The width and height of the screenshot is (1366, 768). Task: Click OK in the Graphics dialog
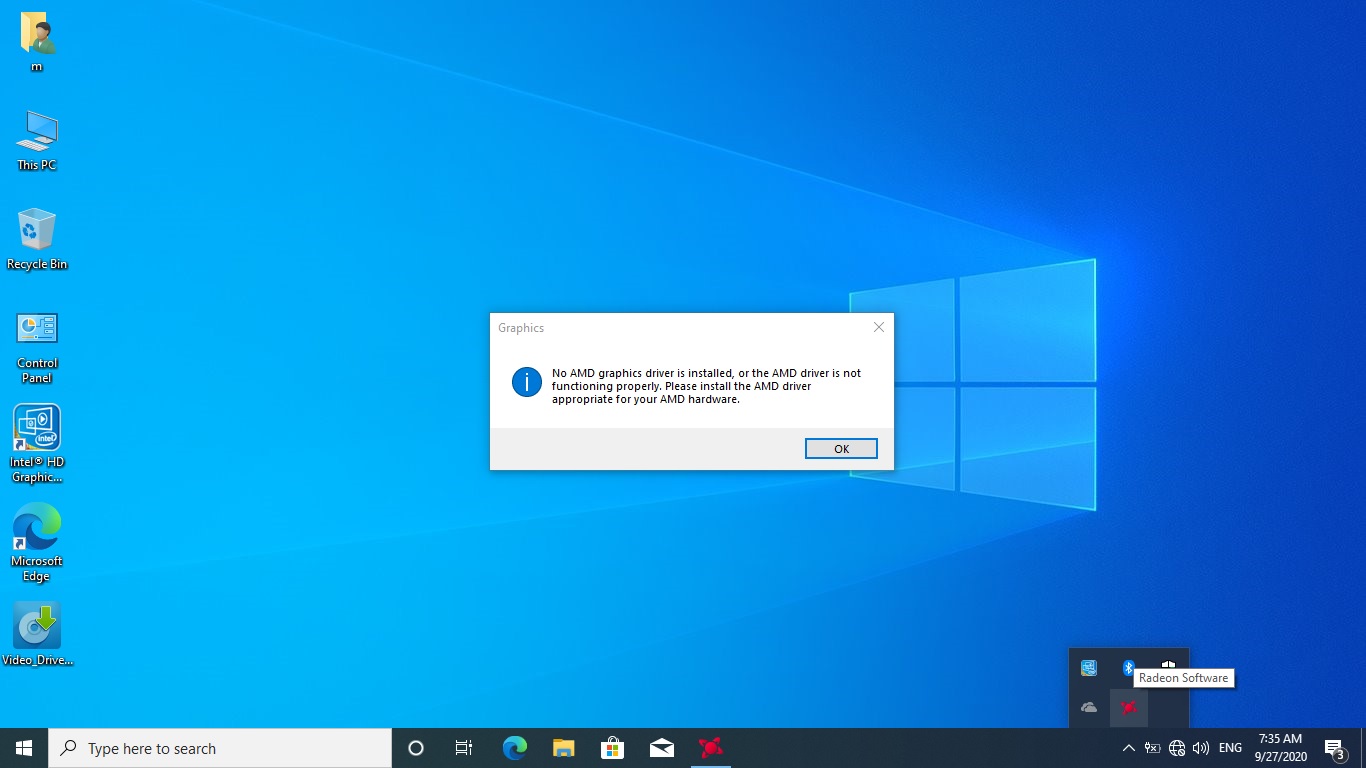coord(841,449)
